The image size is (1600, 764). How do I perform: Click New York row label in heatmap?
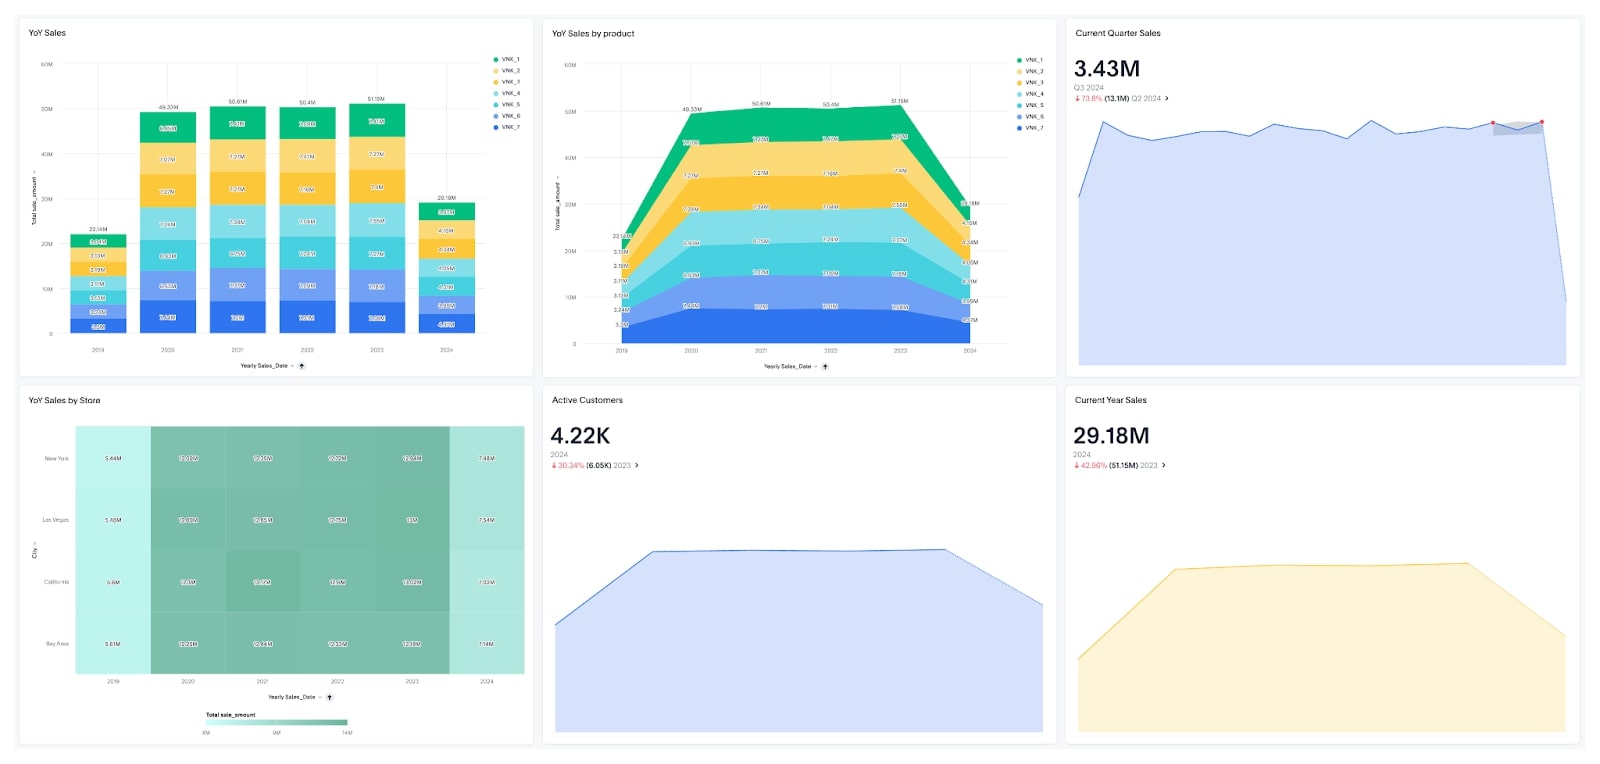point(57,459)
